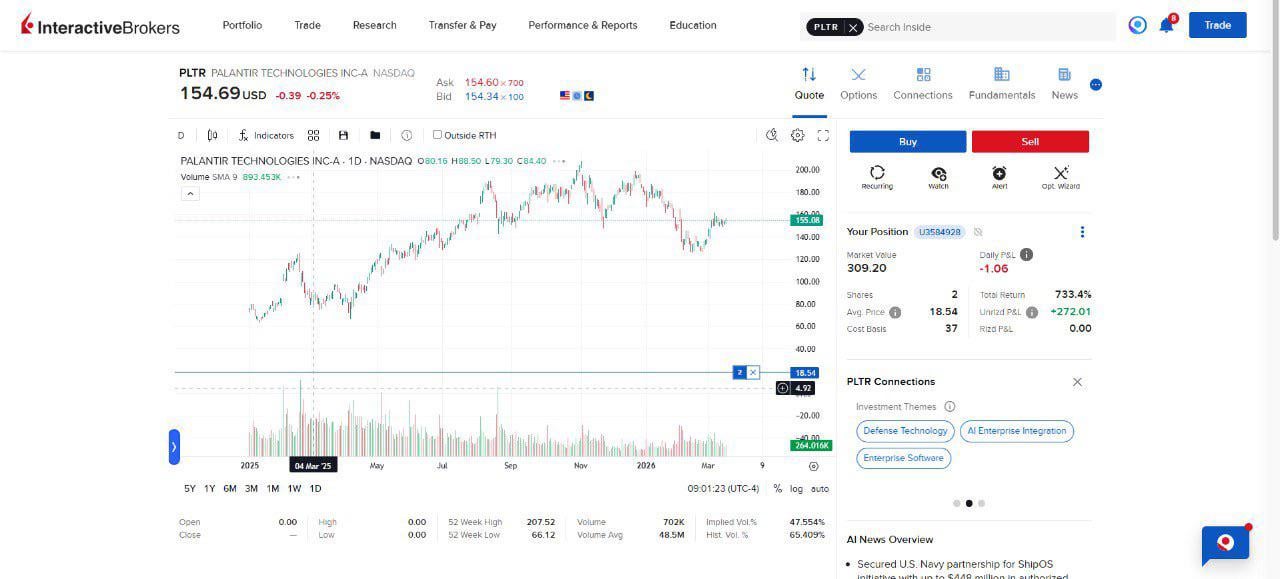This screenshot has width=1280, height=579.
Task: Toggle the auto scale option
Action: coord(819,489)
